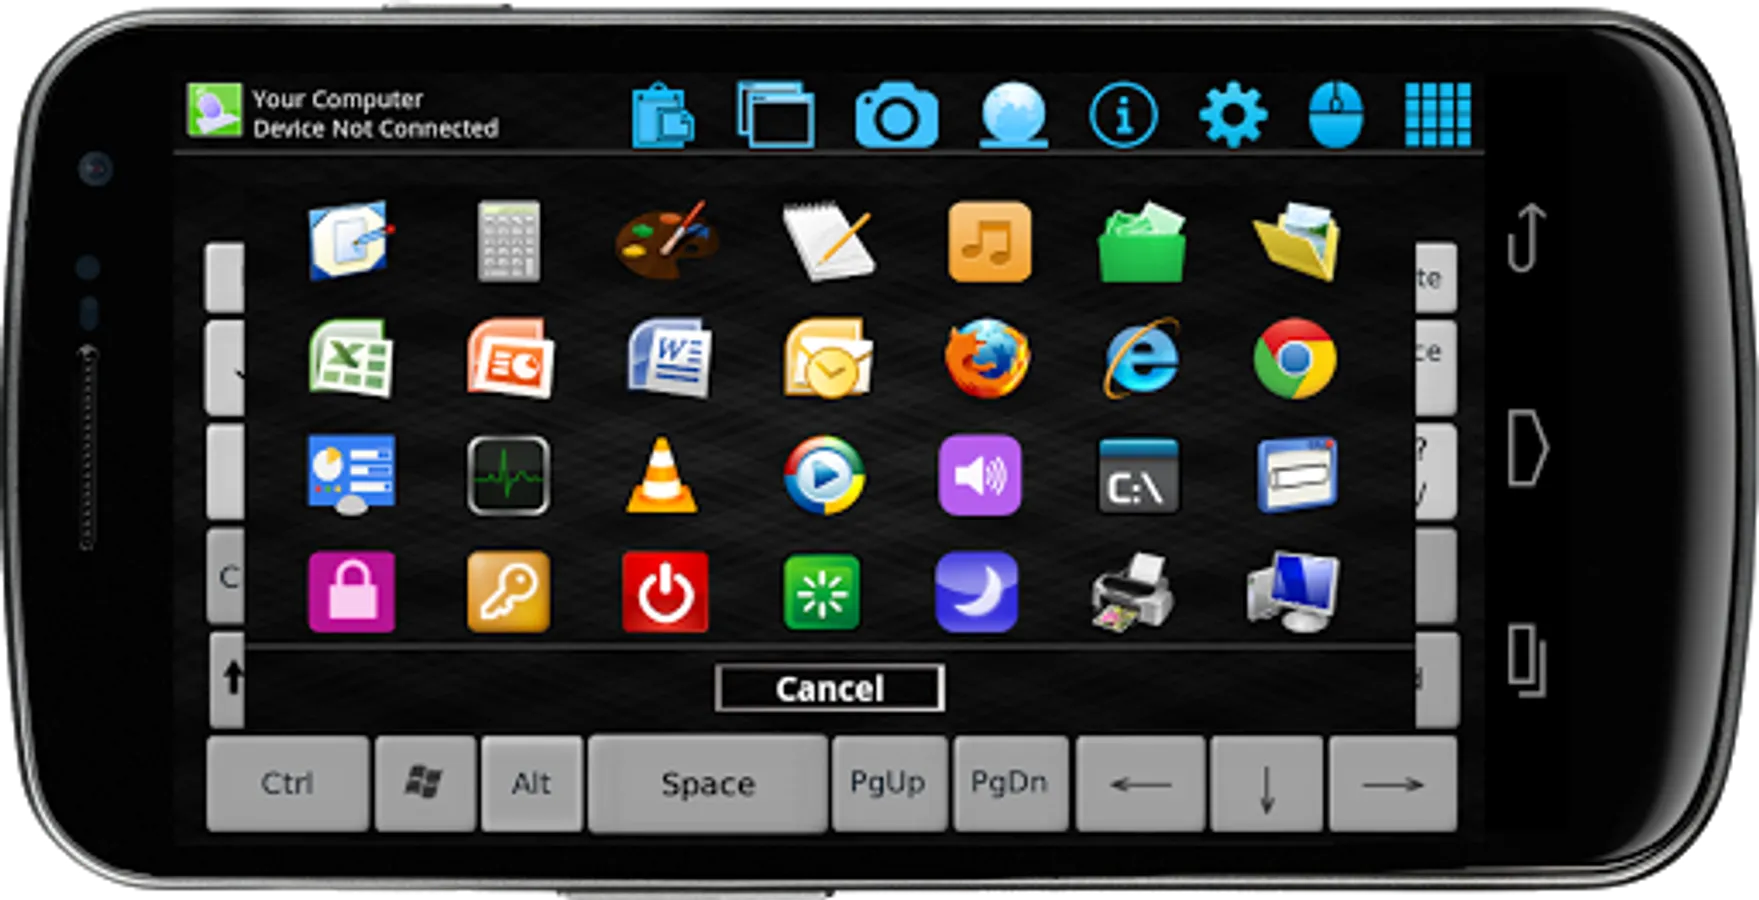Viewport: 1759px width, 900px height.
Task: Open the document editor icon beside Calculator
Action: 349,240
